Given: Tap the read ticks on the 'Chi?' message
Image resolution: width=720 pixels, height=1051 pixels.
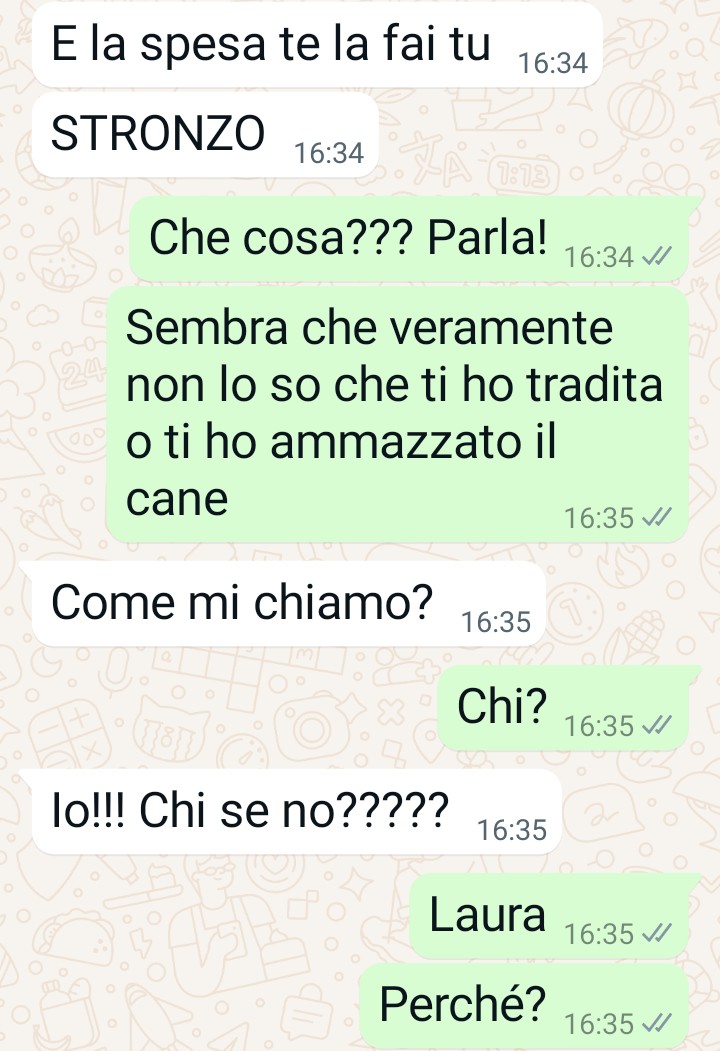Looking at the screenshot, I should click(x=656, y=725).
